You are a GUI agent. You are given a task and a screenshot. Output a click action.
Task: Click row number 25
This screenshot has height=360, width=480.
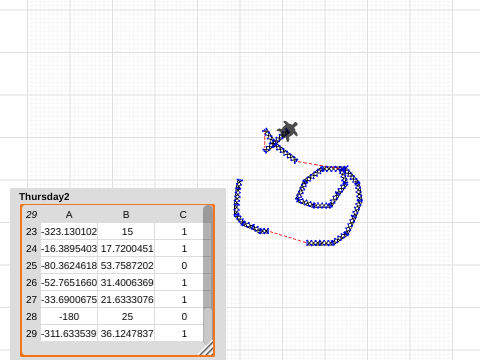(31, 266)
